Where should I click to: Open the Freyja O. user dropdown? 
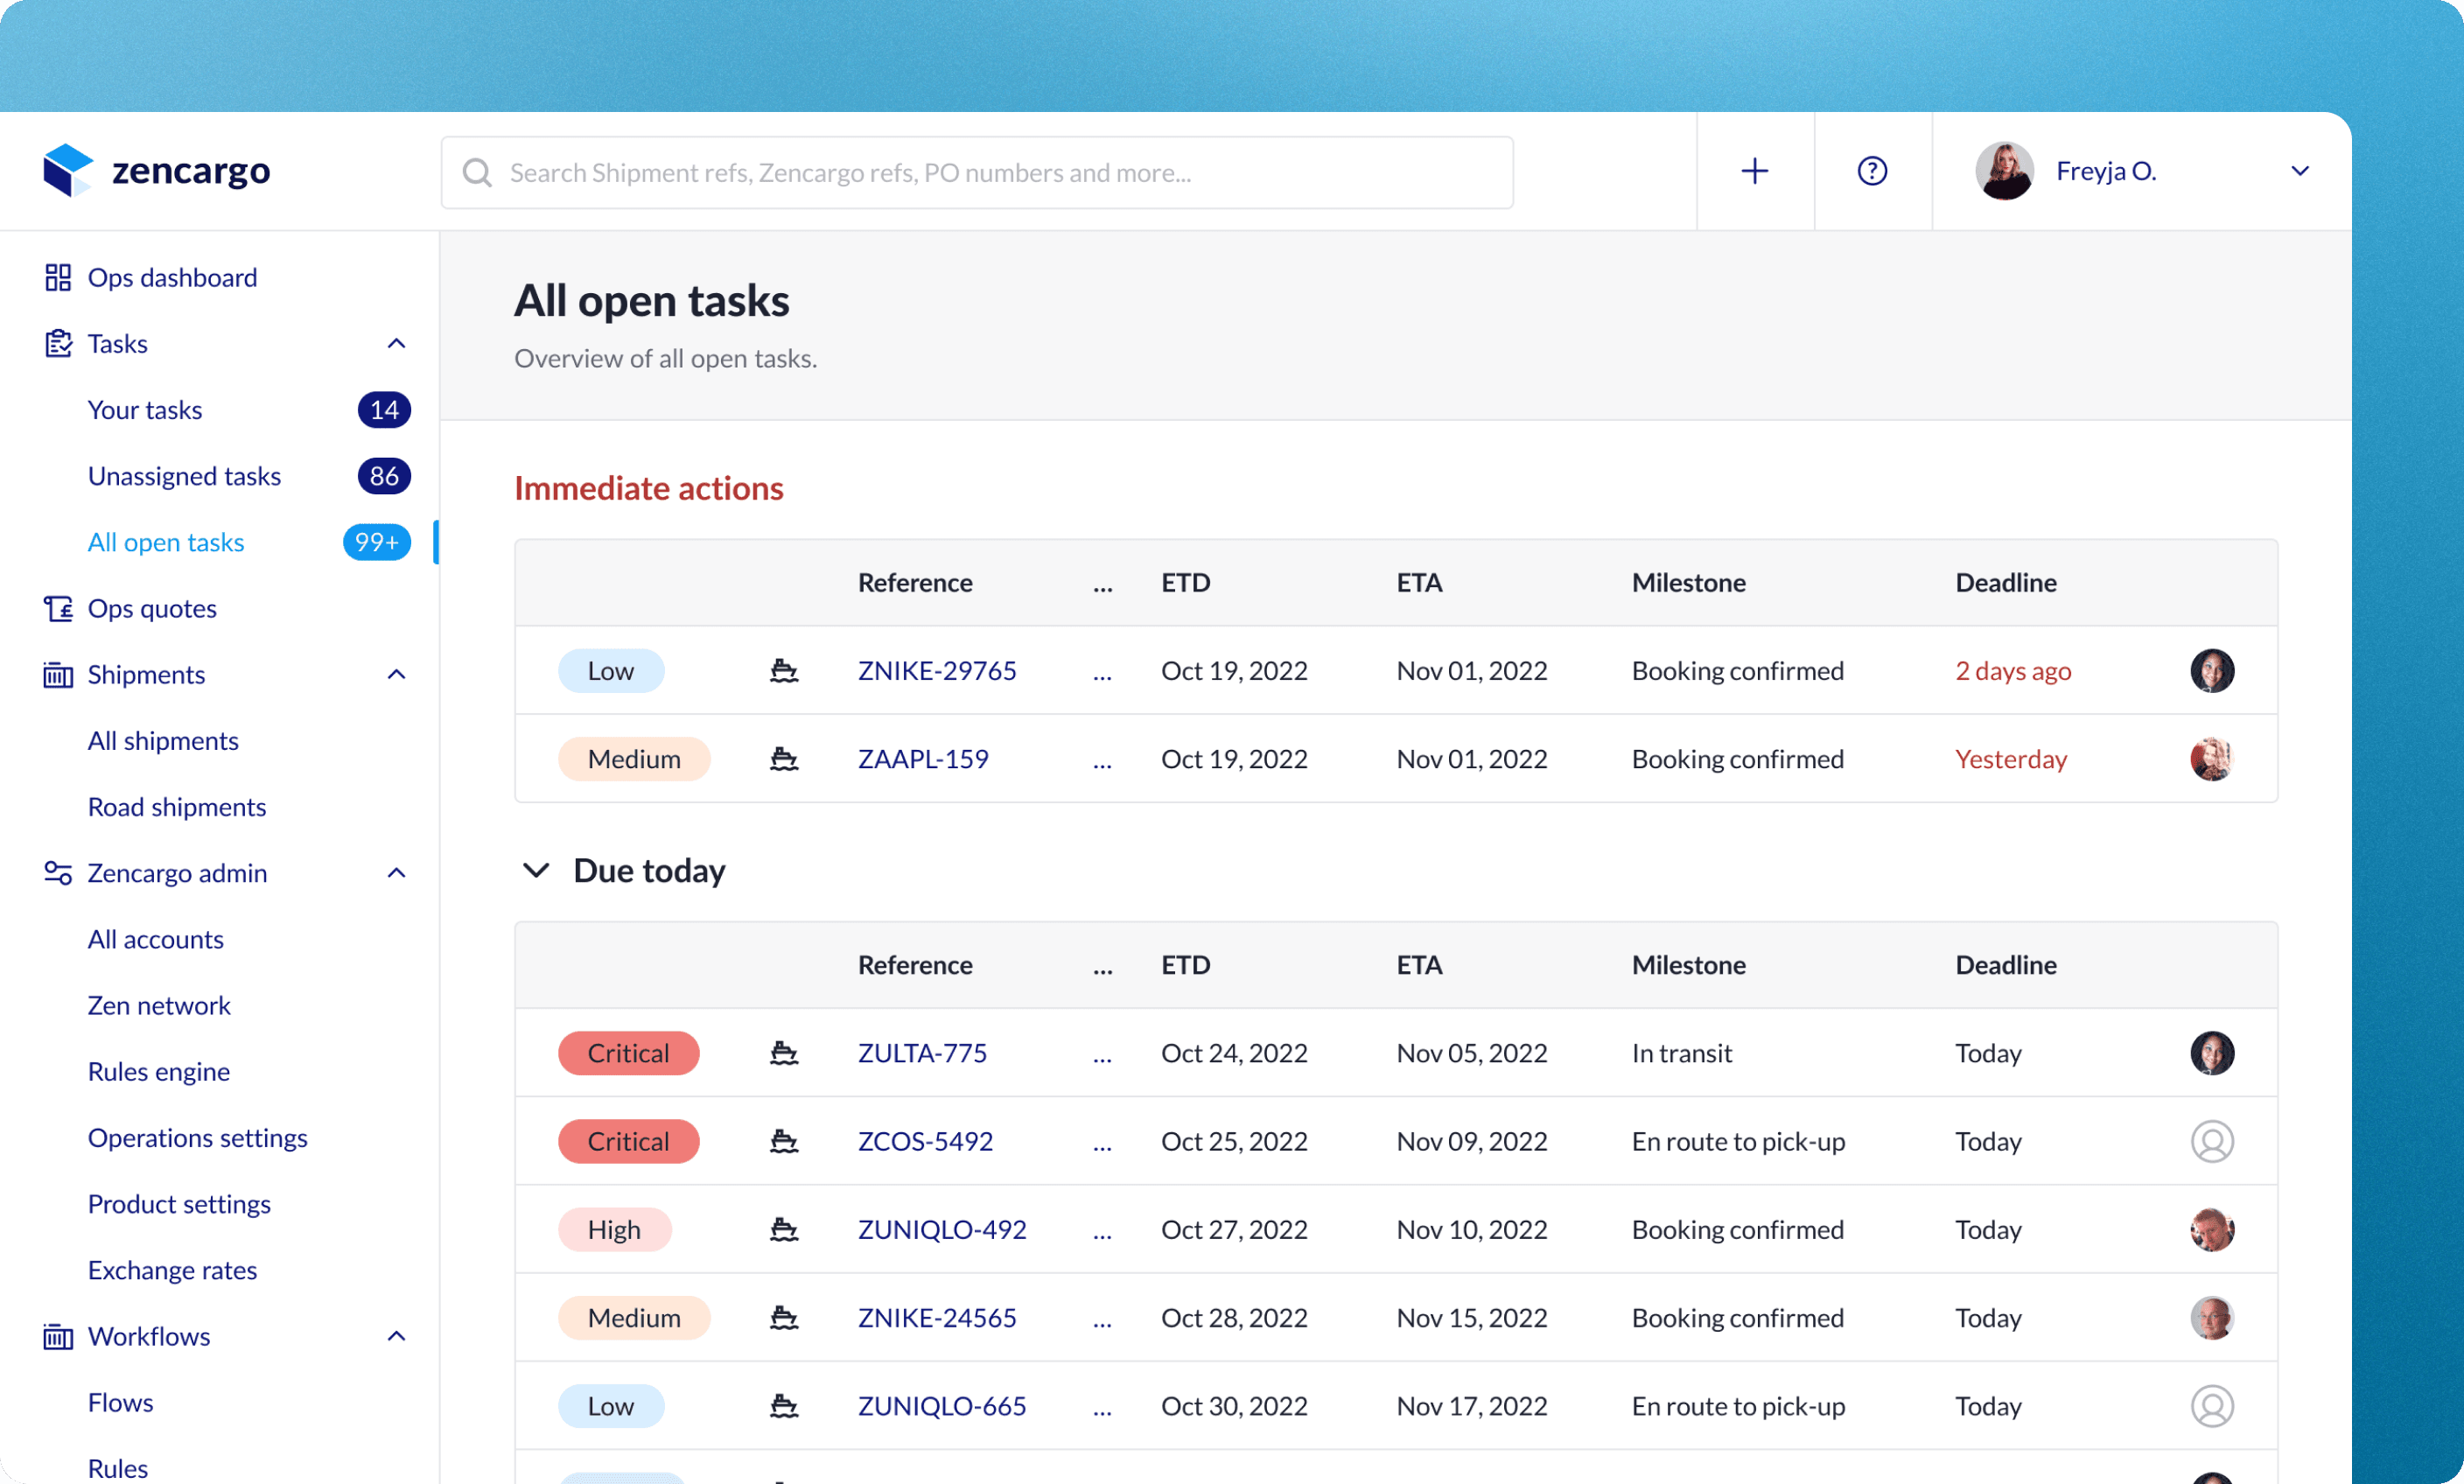2299,171
